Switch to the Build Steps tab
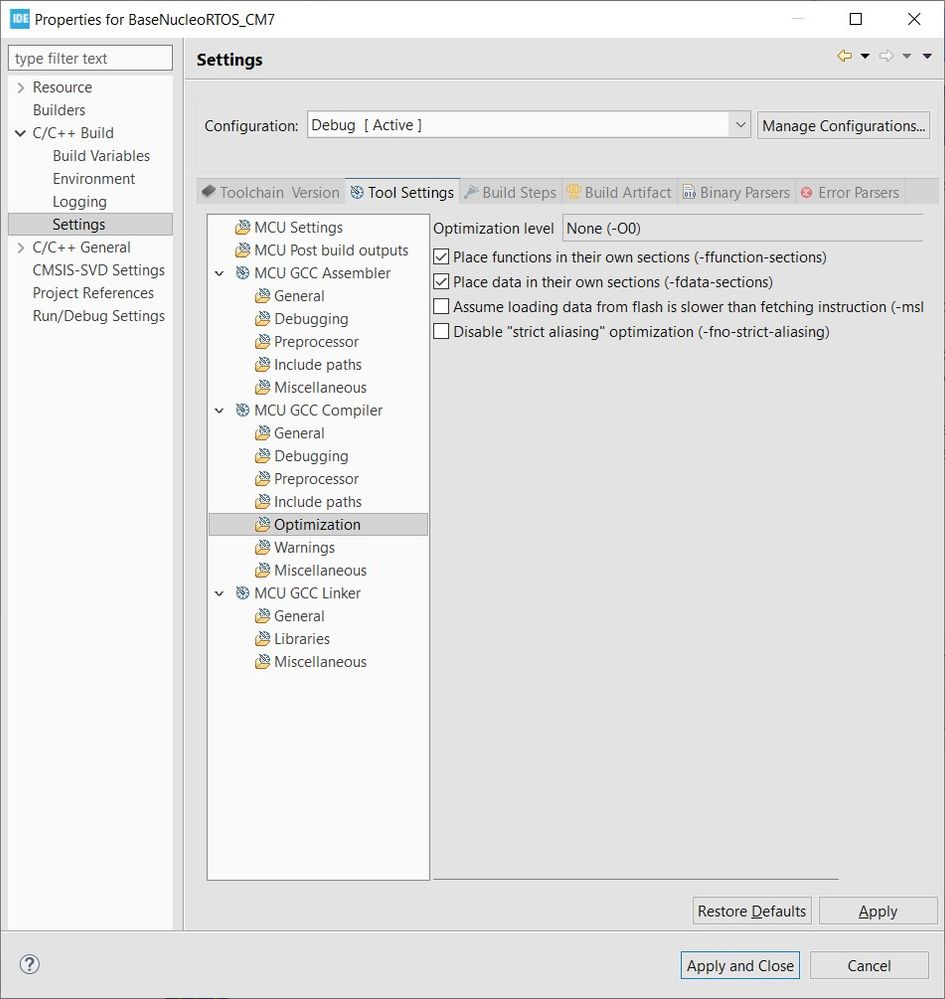 510,192
